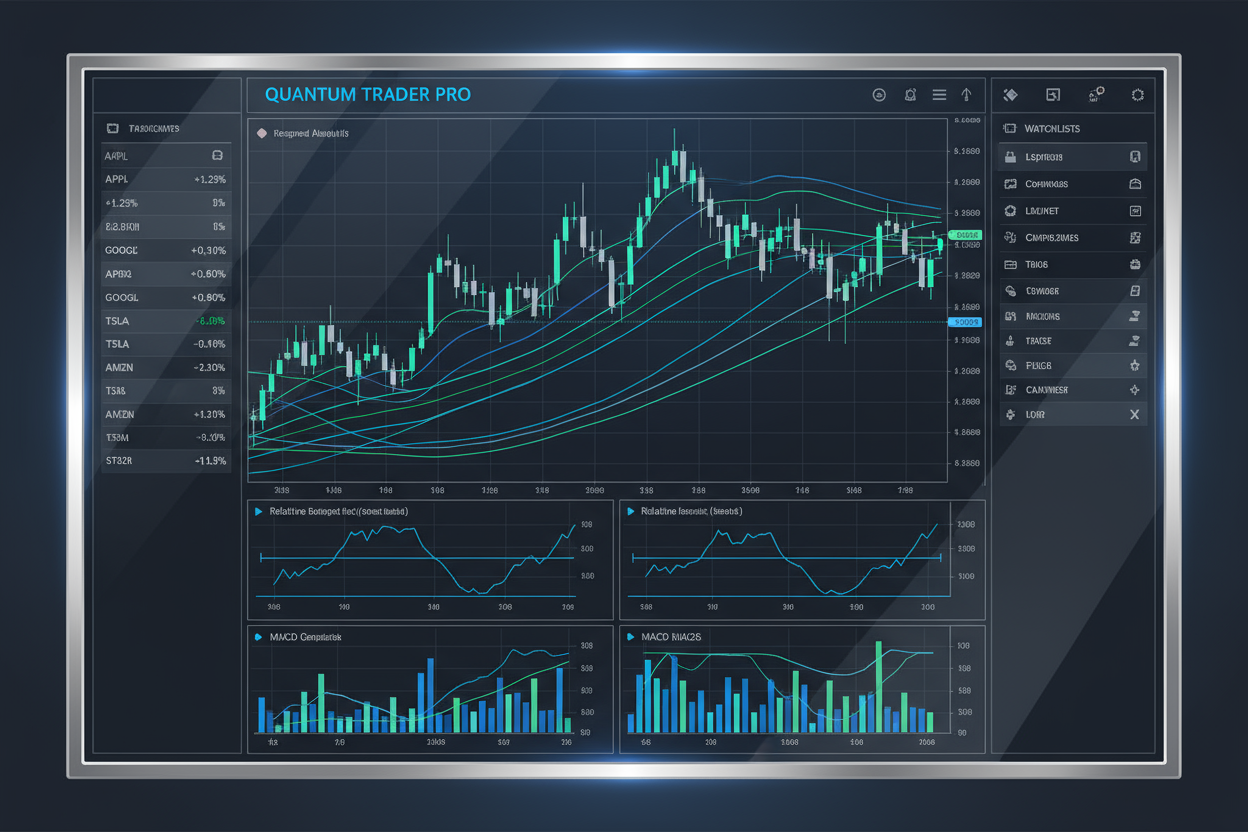Click the up arrow icon in the header

(967, 95)
